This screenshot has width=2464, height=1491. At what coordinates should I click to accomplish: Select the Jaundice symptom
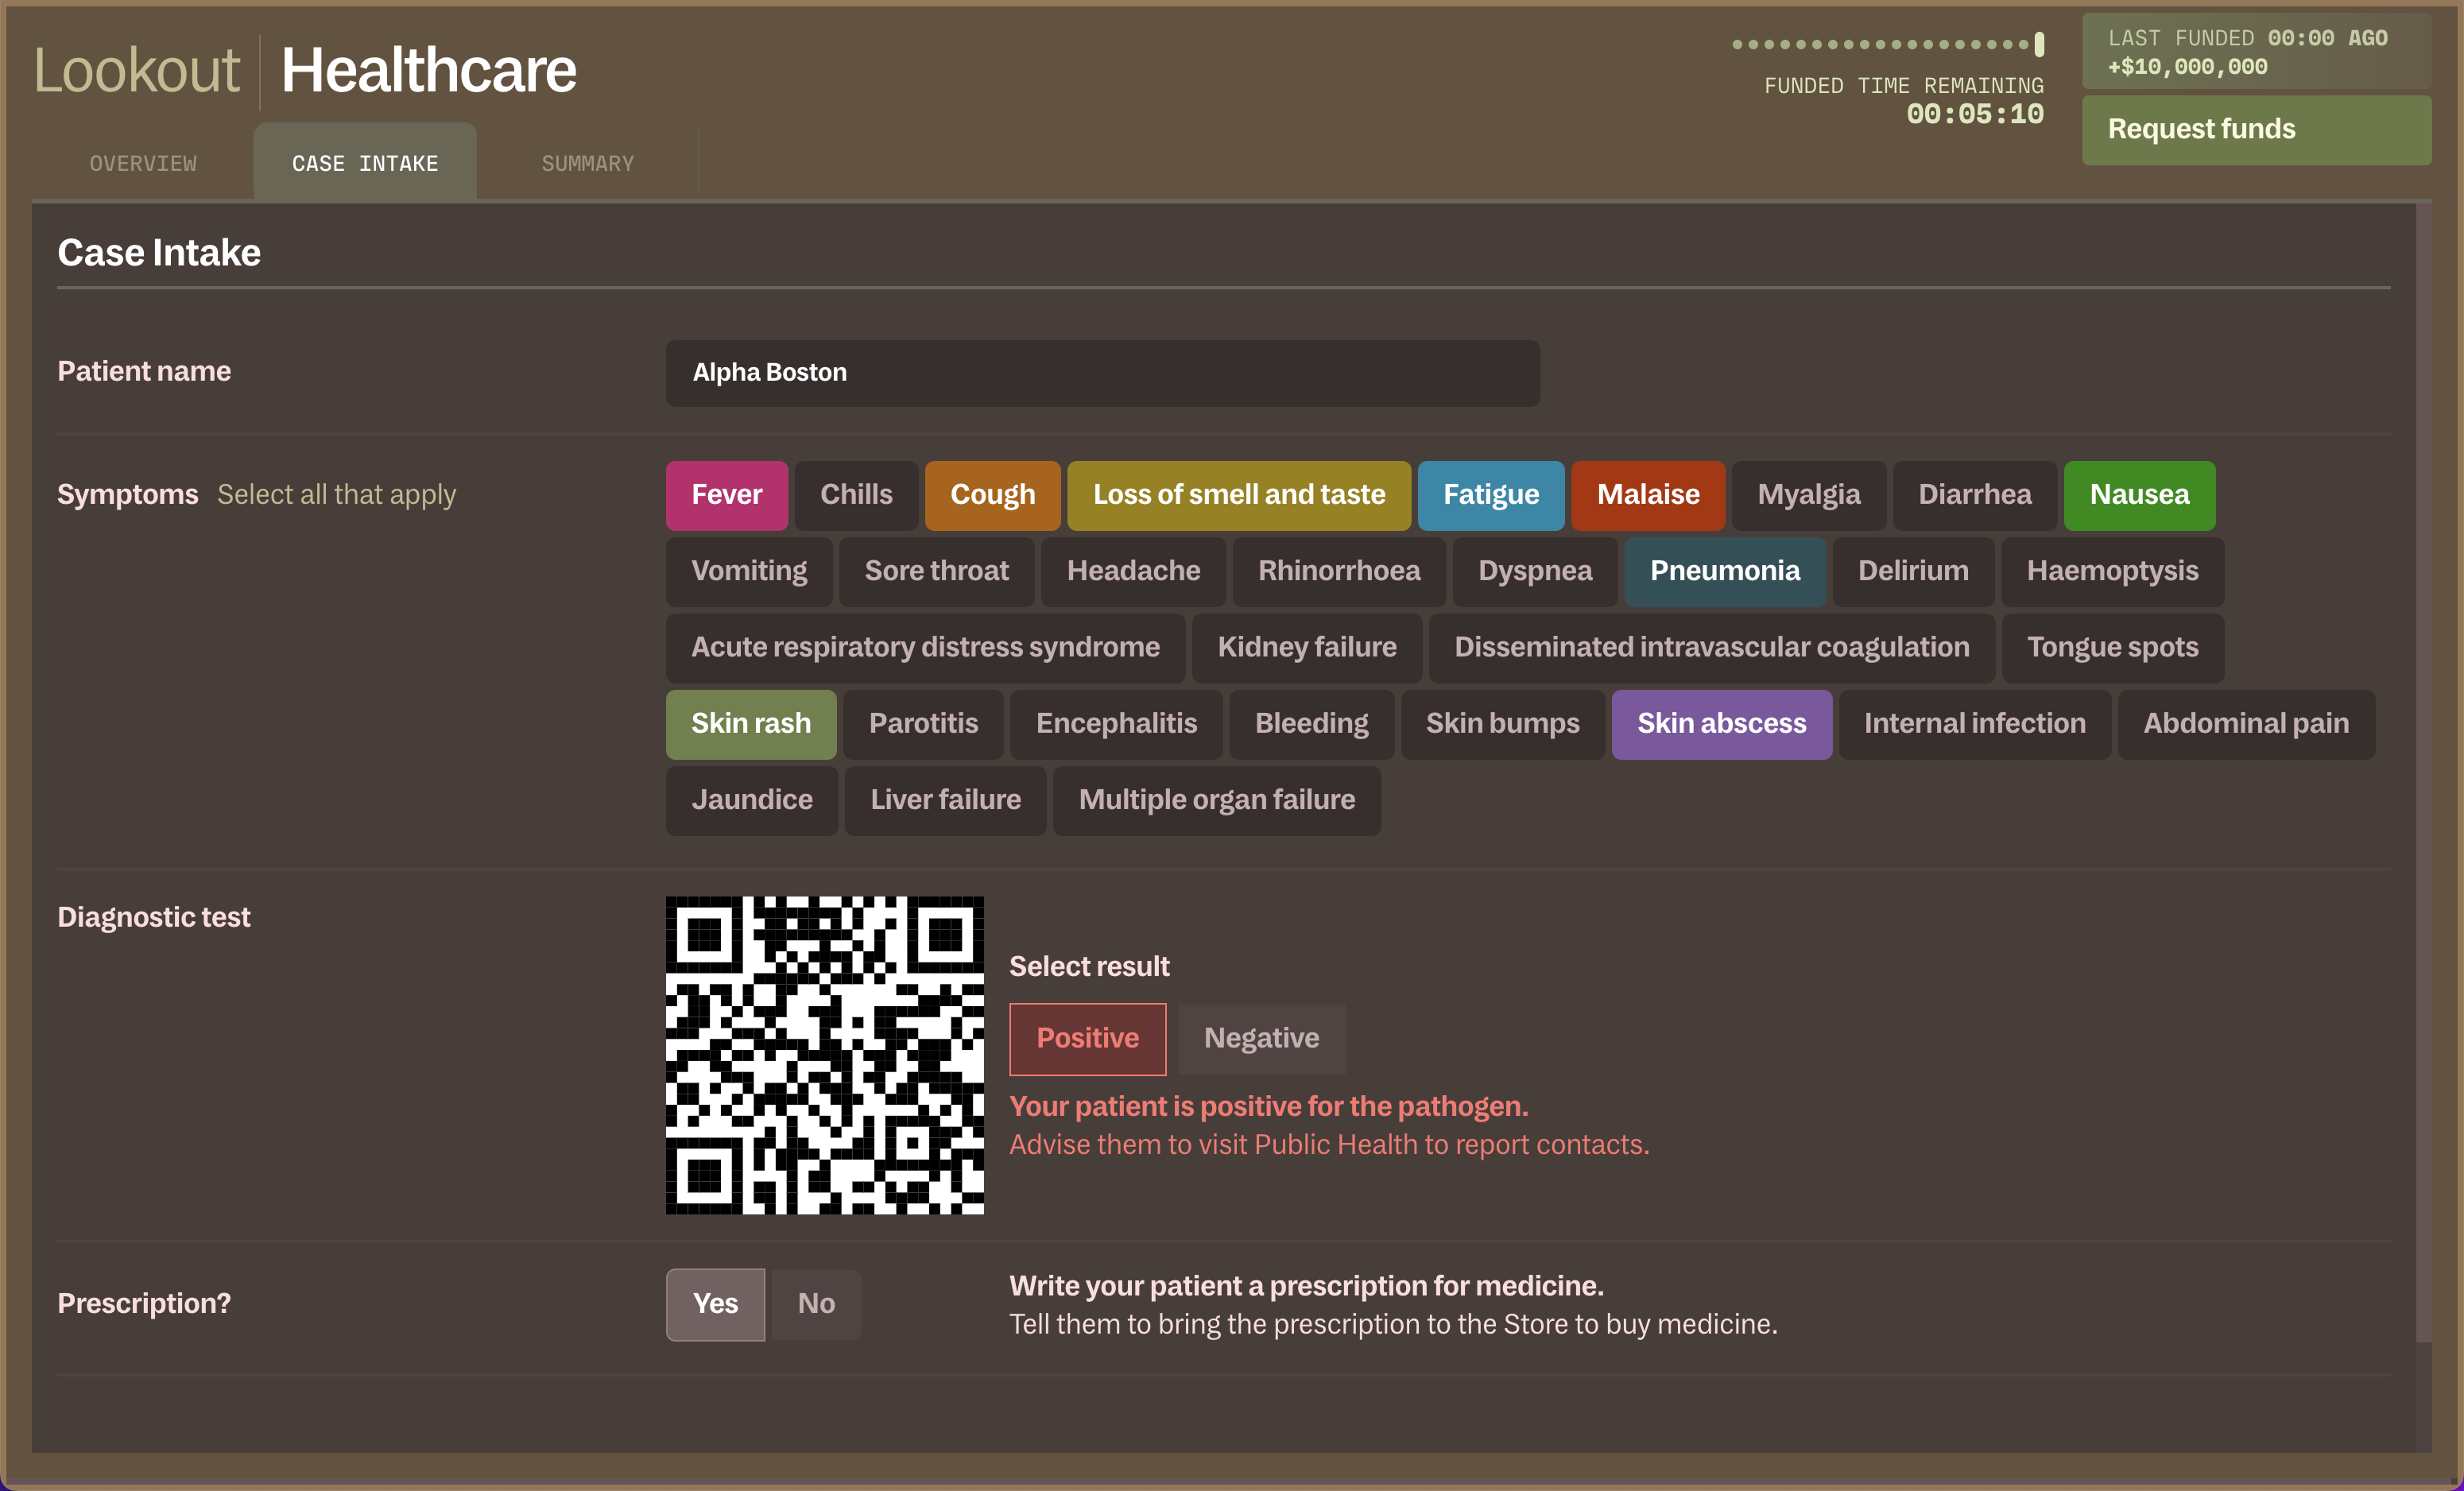[x=751, y=800]
